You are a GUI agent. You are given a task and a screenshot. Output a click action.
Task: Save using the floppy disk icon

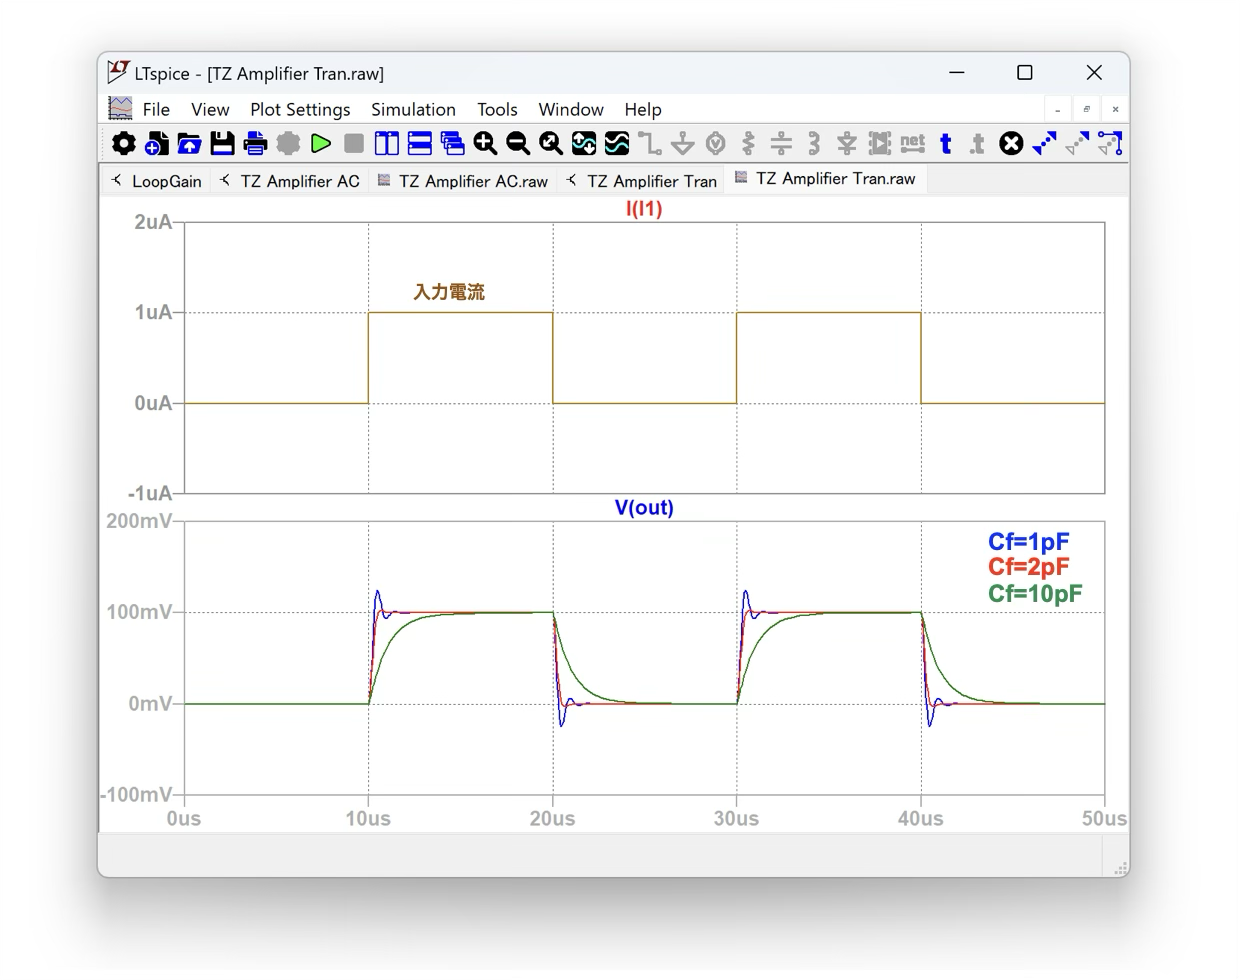pyautogui.click(x=222, y=144)
